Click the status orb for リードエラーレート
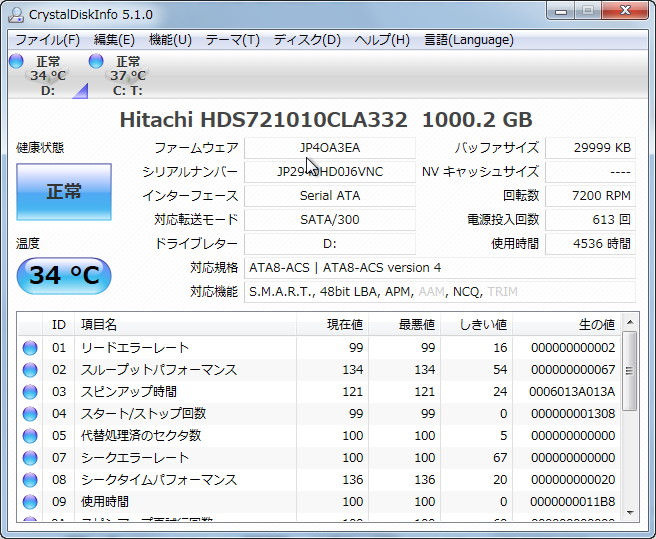Image resolution: width=656 pixels, height=539 pixels. 30,348
